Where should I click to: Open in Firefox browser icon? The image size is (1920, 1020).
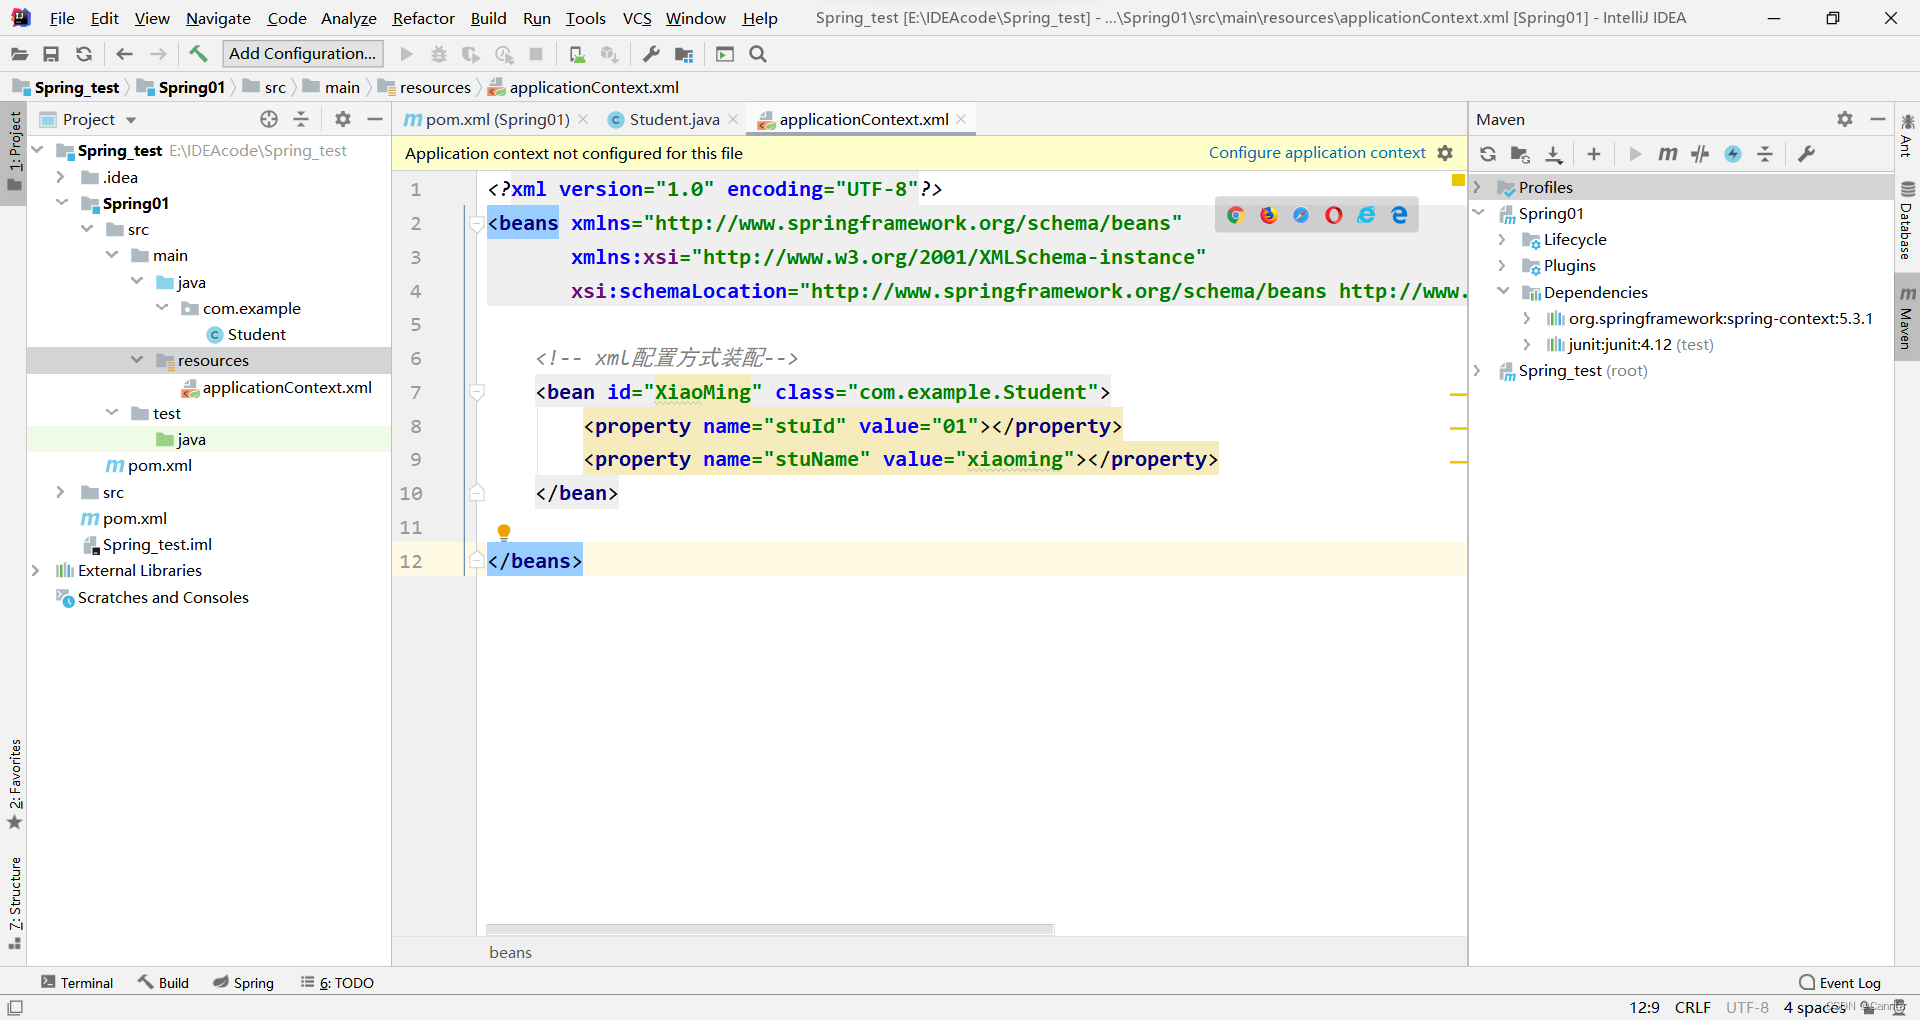[1268, 215]
